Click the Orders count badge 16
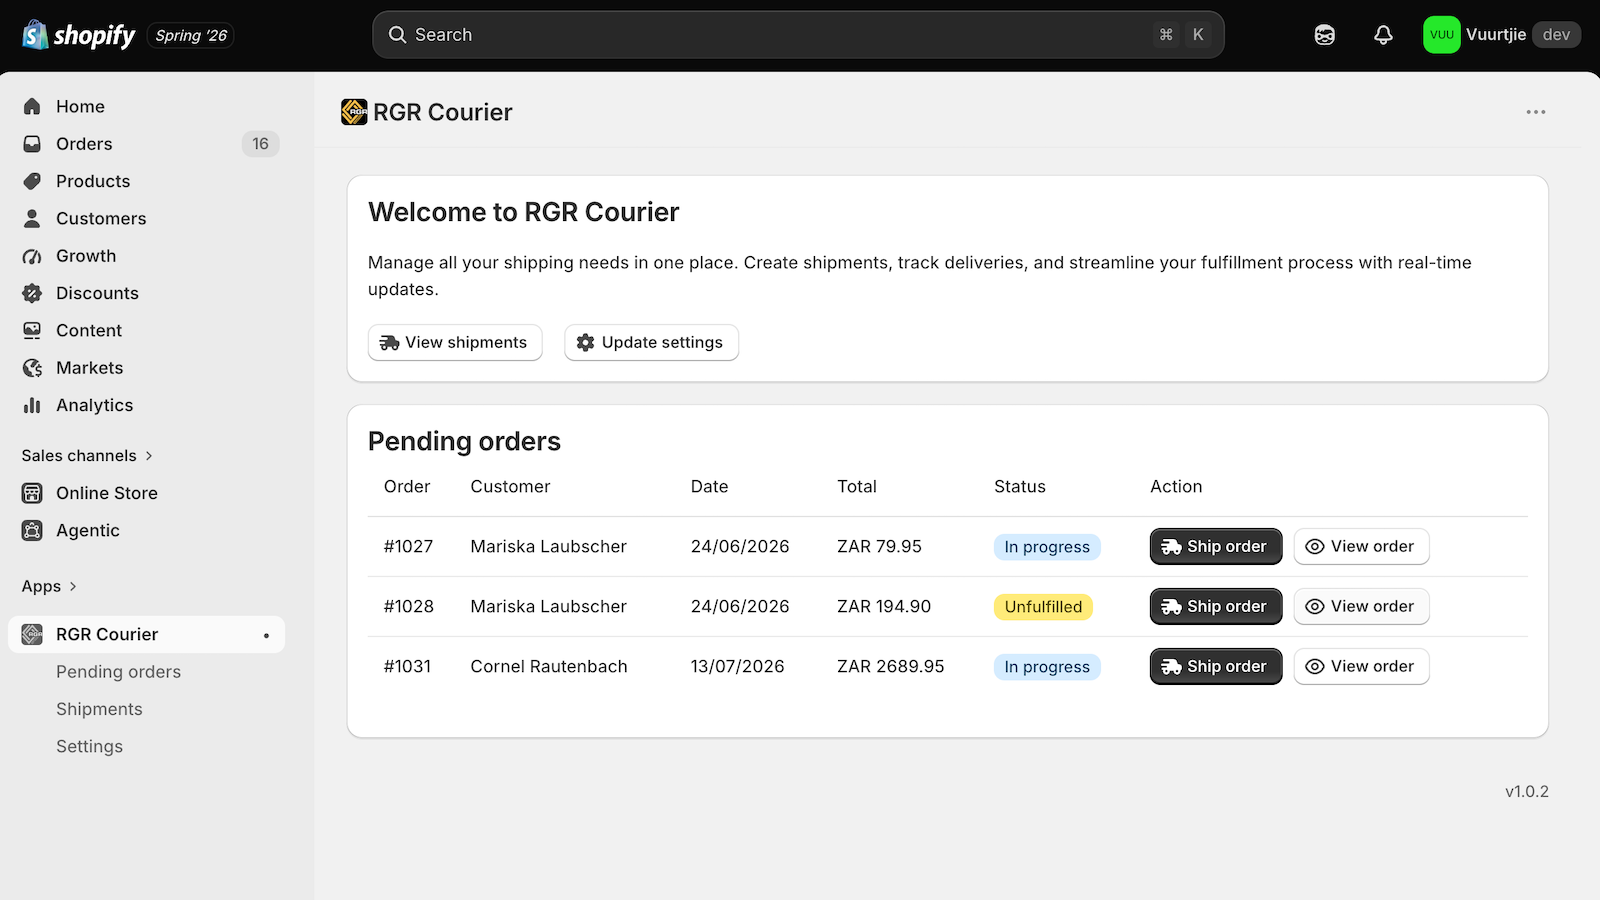This screenshot has height=900, width=1600. (x=260, y=144)
